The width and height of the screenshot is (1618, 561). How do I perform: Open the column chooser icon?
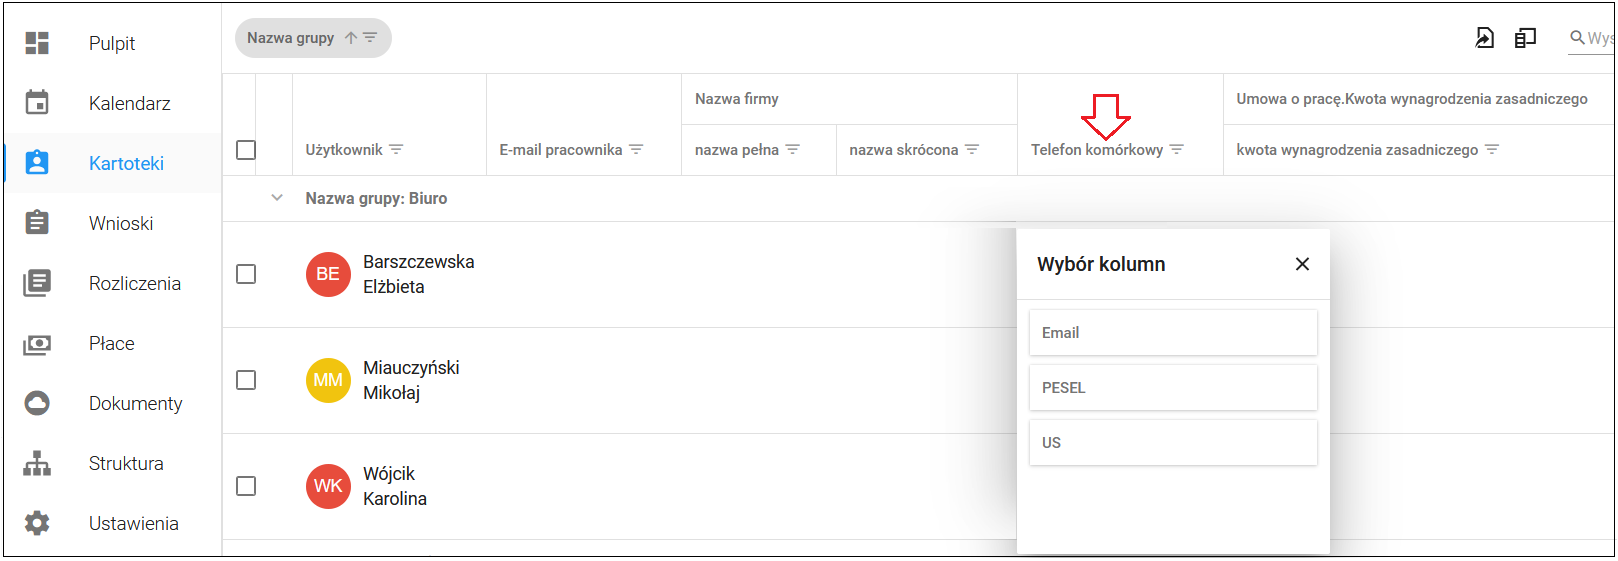(1525, 38)
